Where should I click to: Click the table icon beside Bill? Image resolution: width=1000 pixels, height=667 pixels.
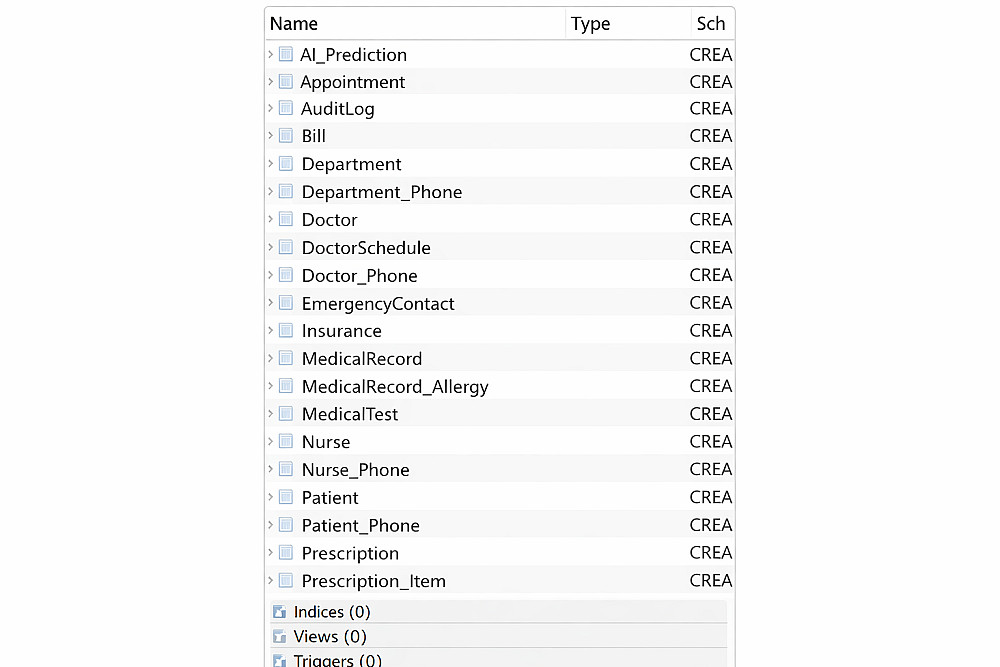click(286, 136)
